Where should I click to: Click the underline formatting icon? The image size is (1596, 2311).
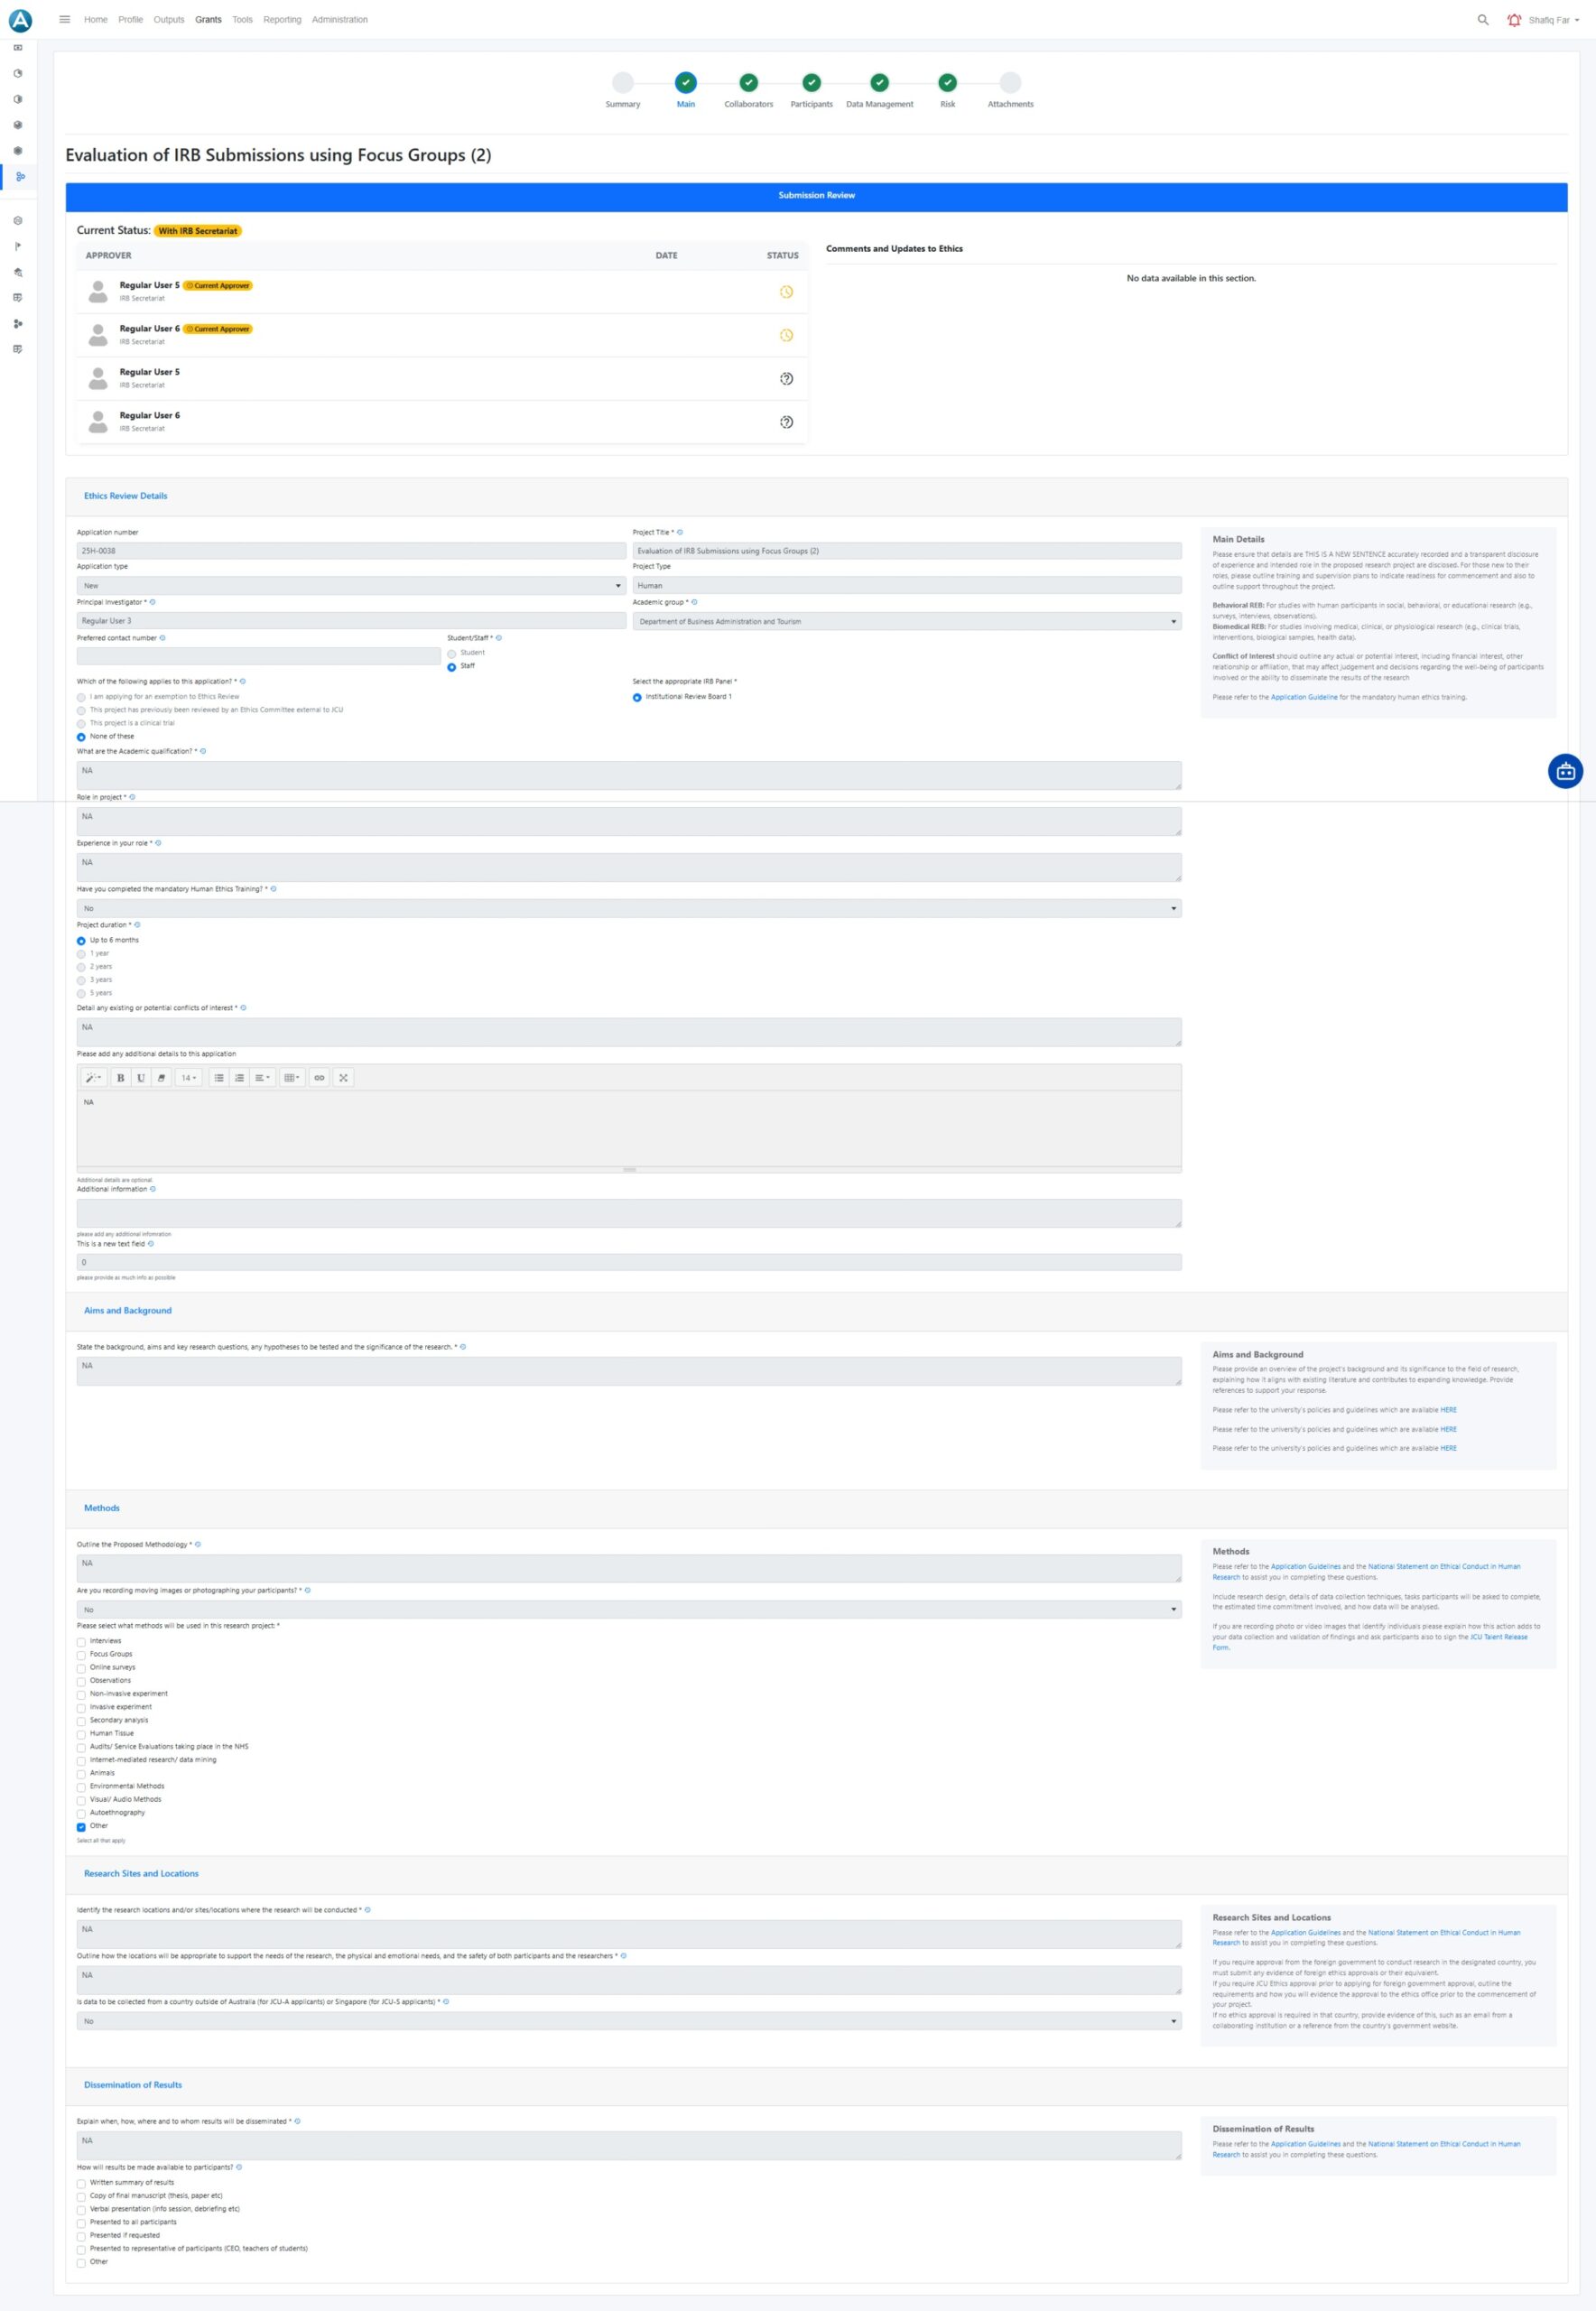coord(141,1077)
